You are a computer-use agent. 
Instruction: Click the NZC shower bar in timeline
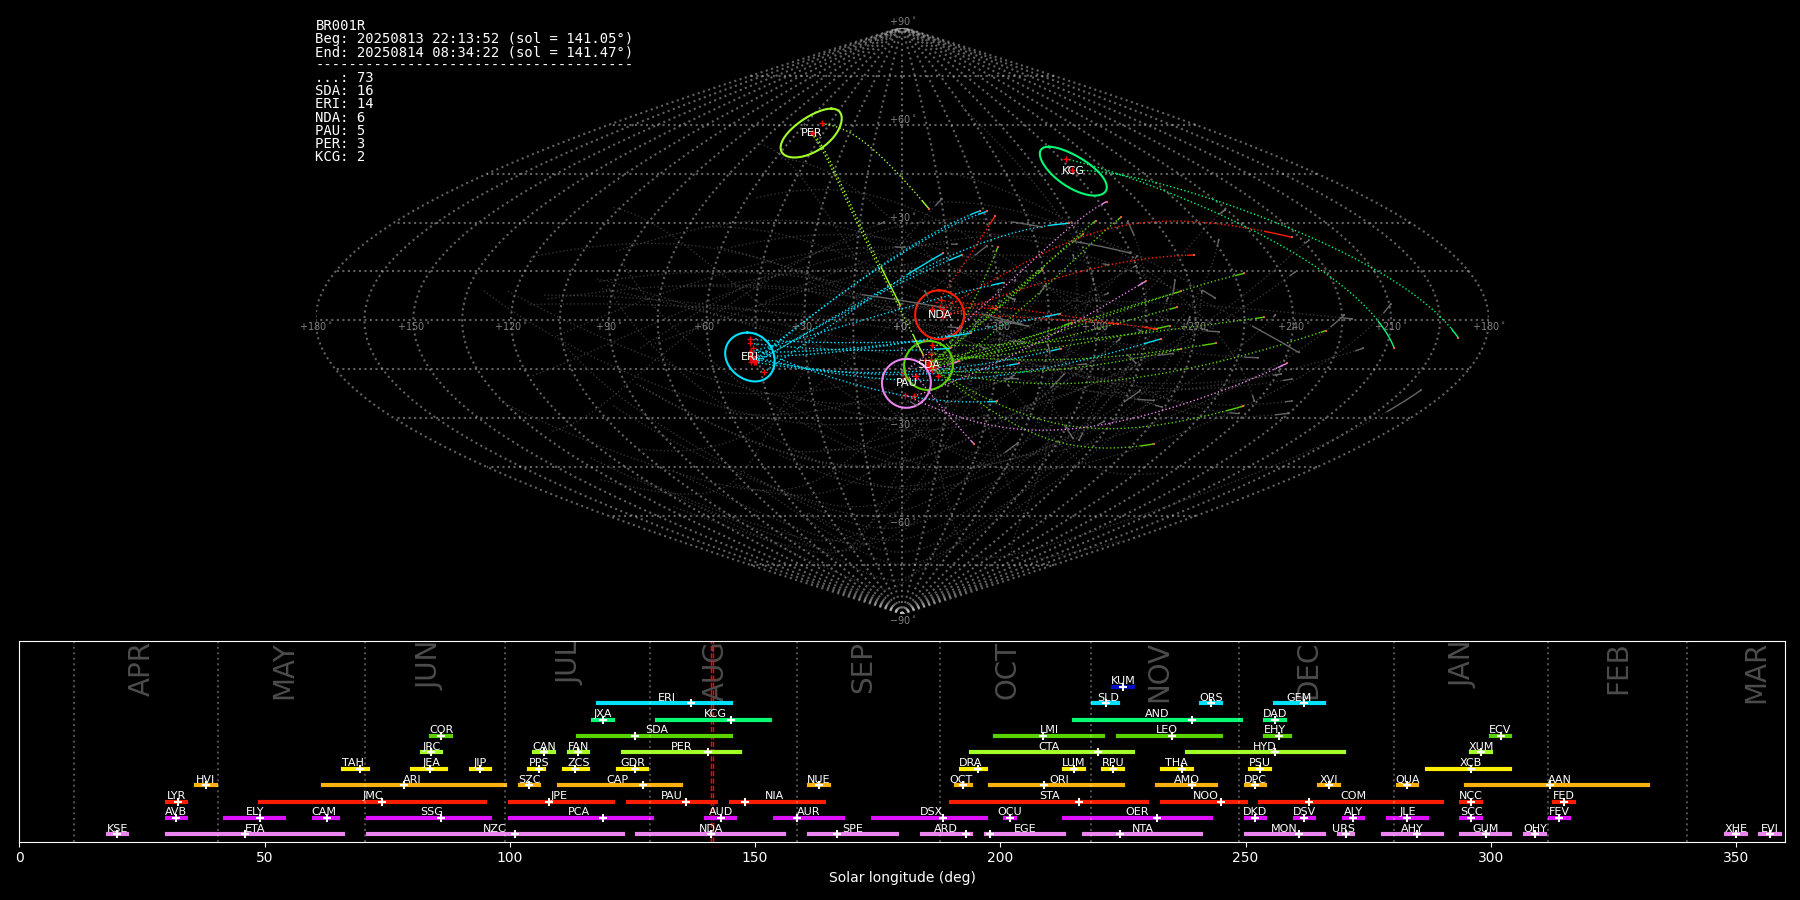495,834
